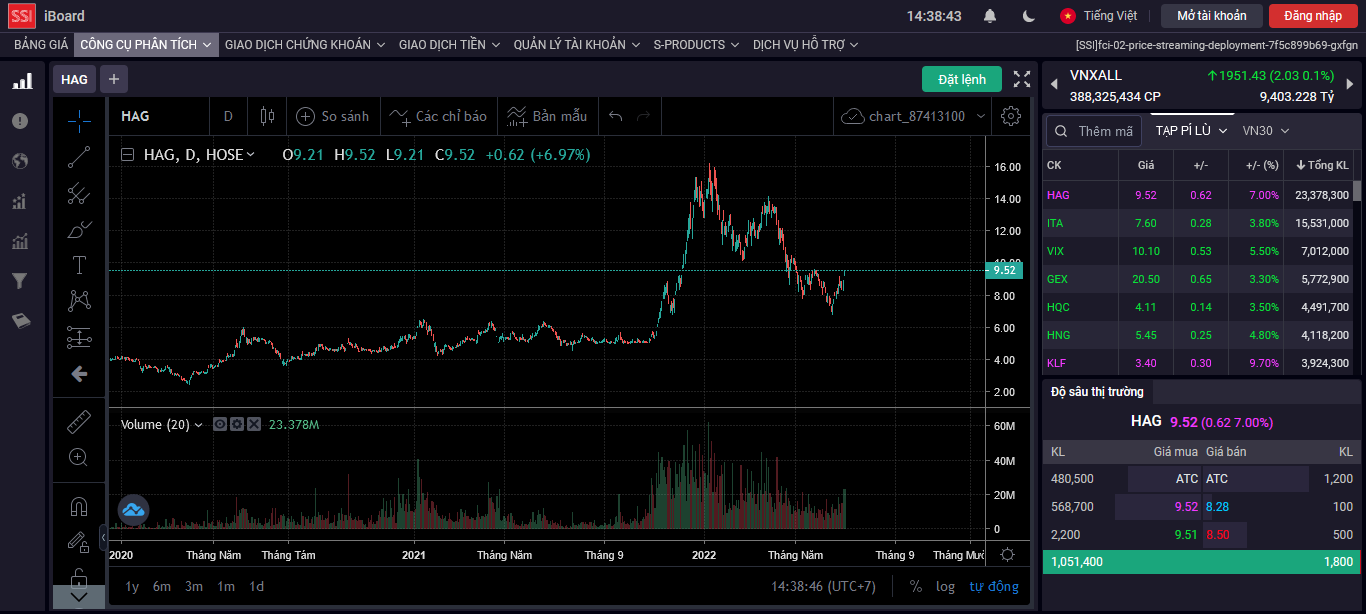Open Các chỉ báo indicators
Image resolution: width=1366 pixels, height=614 pixels.
coord(438,116)
